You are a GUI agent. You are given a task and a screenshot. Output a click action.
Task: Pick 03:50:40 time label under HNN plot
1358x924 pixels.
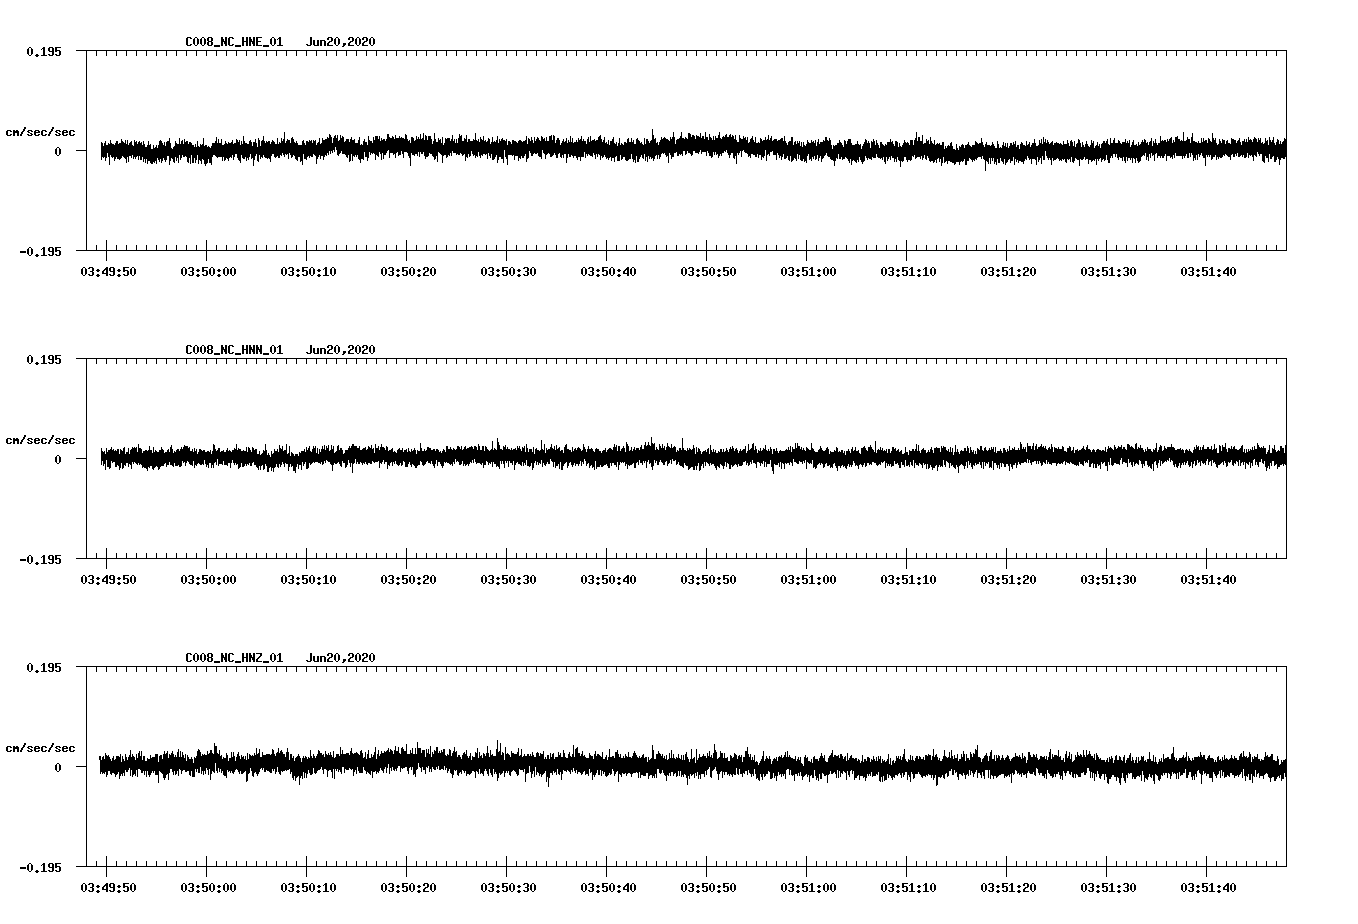coord(608,580)
